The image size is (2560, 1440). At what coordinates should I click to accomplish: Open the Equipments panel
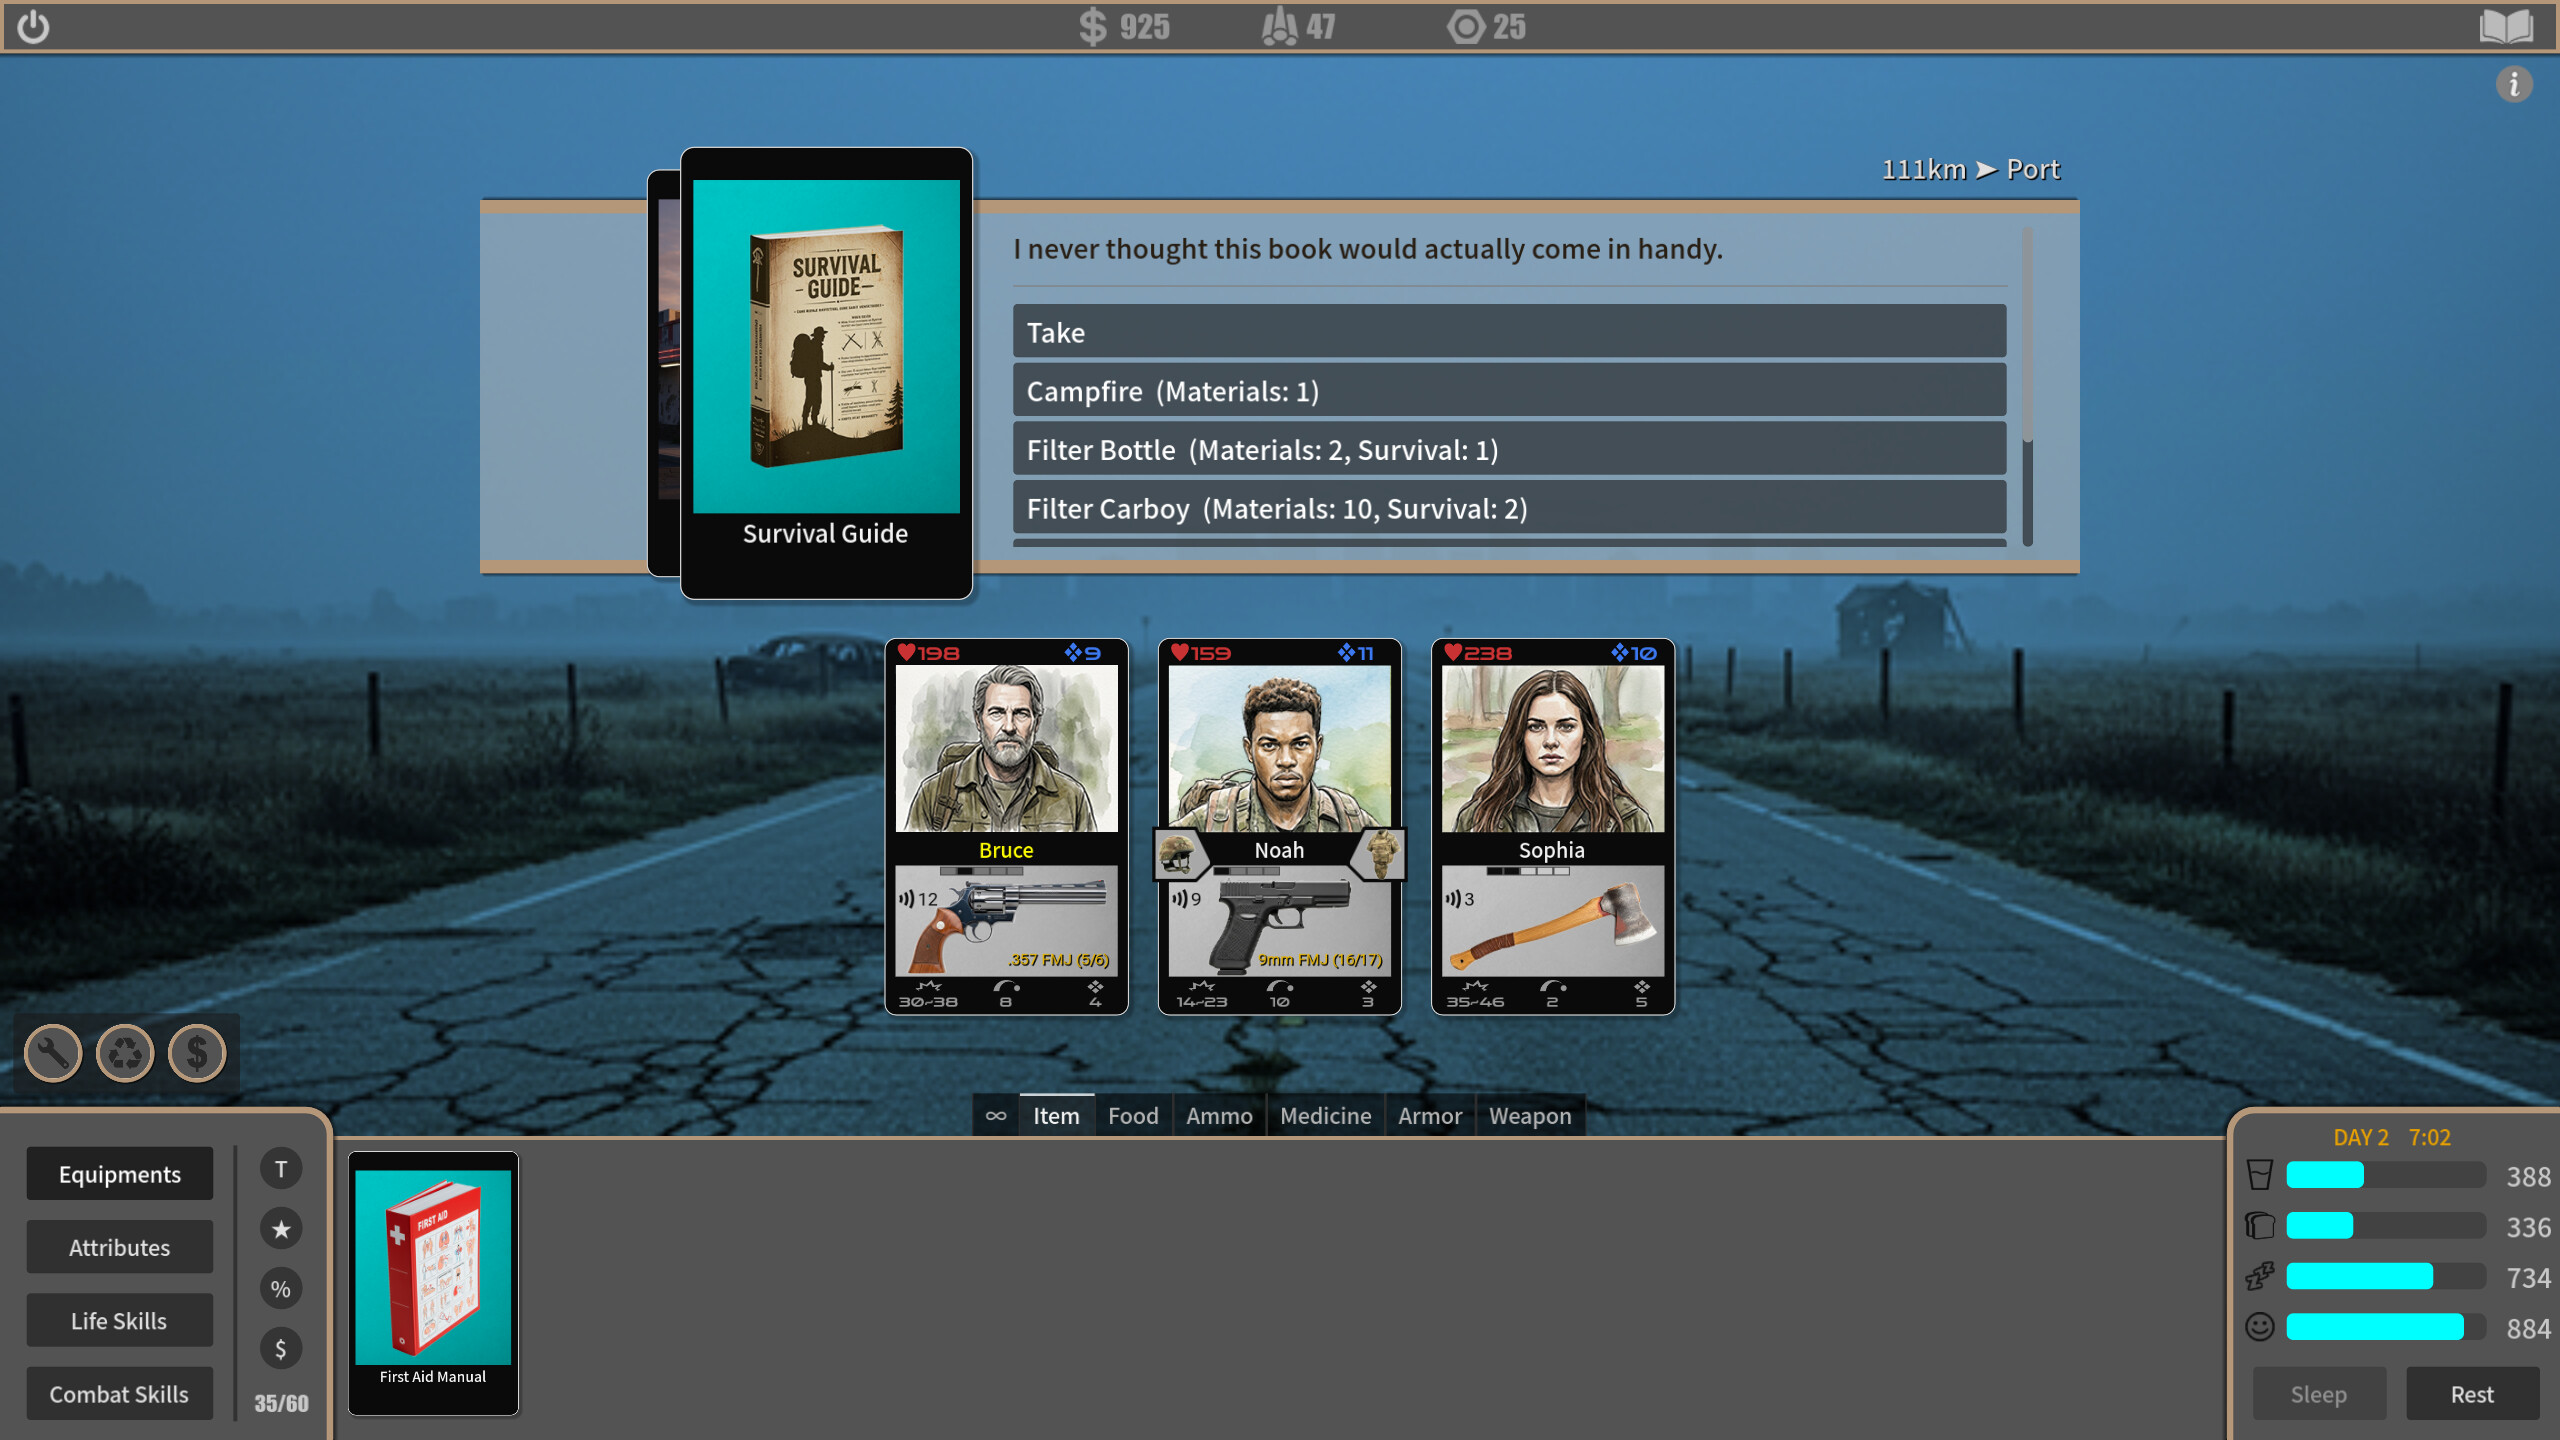click(120, 1174)
